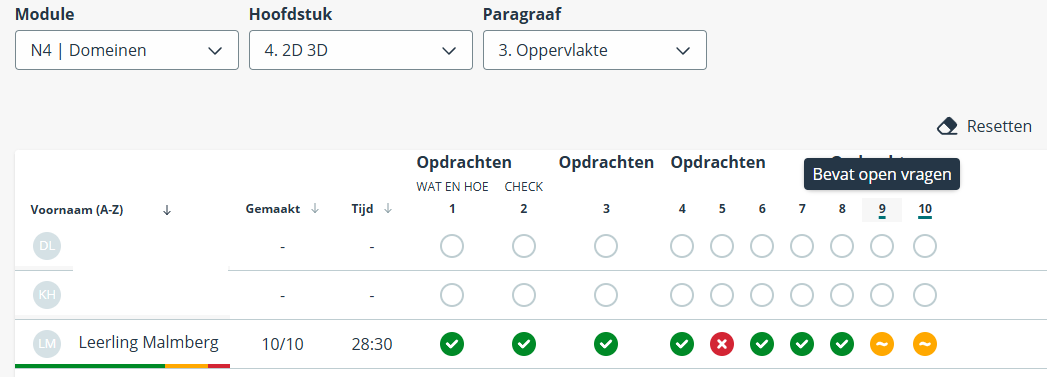The image size is (1047, 377).
Task: Click the DL student avatar
Action: pos(47,246)
